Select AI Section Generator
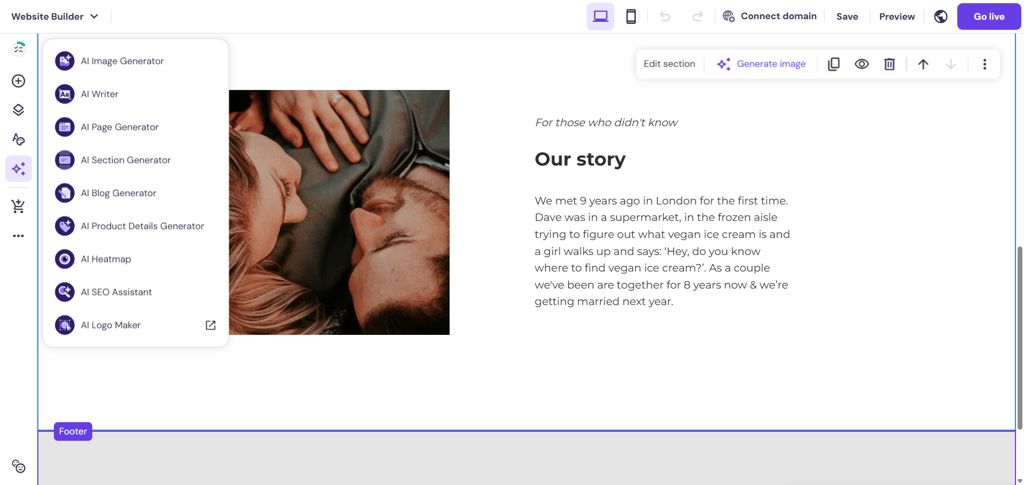 [136, 160]
